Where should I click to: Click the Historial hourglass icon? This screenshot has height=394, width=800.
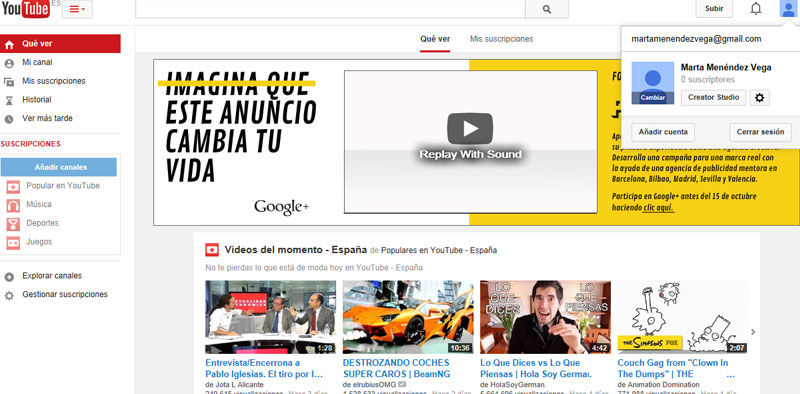9,100
